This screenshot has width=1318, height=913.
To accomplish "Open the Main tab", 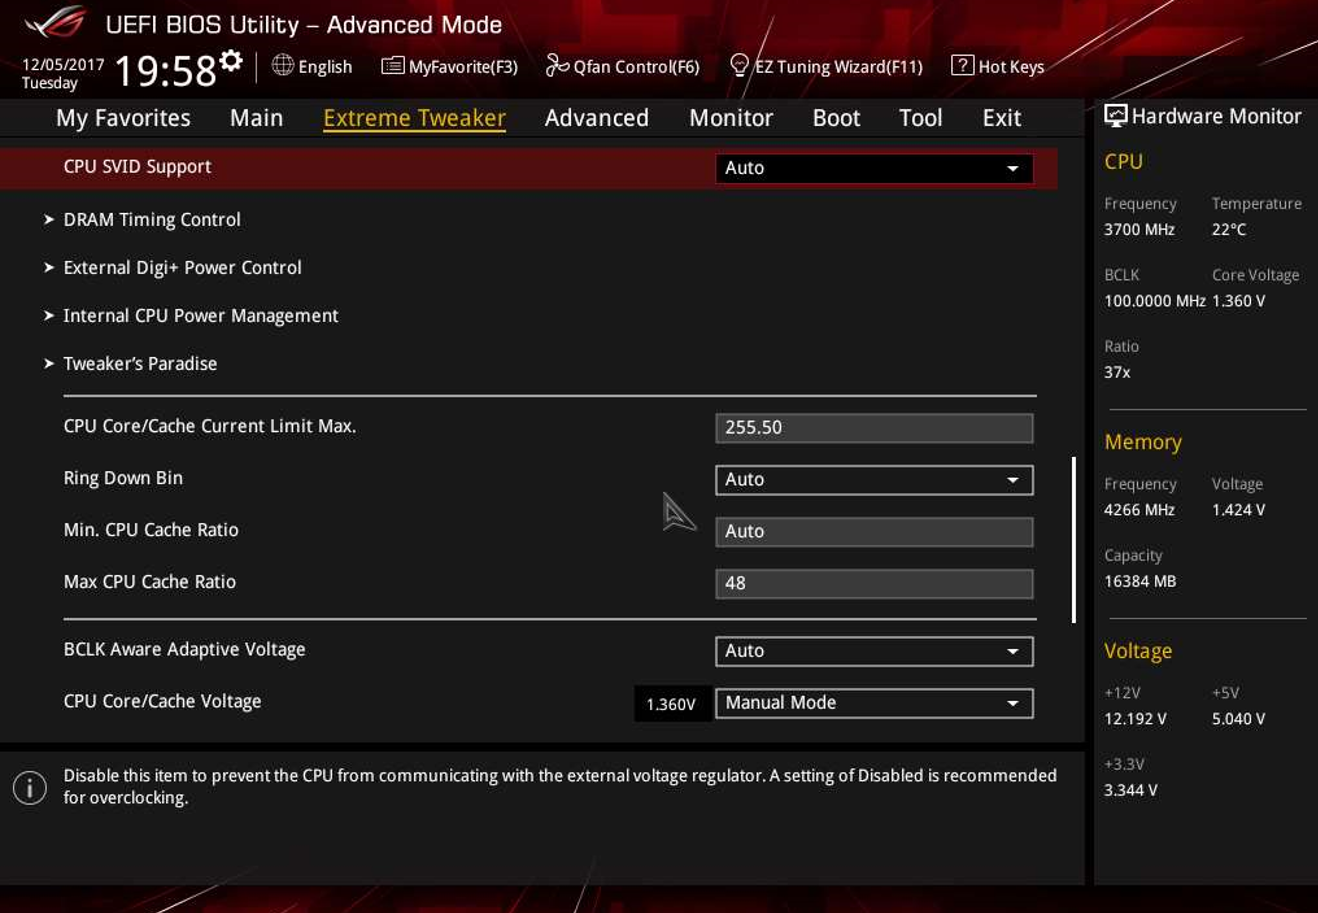I will tap(256, 118).
